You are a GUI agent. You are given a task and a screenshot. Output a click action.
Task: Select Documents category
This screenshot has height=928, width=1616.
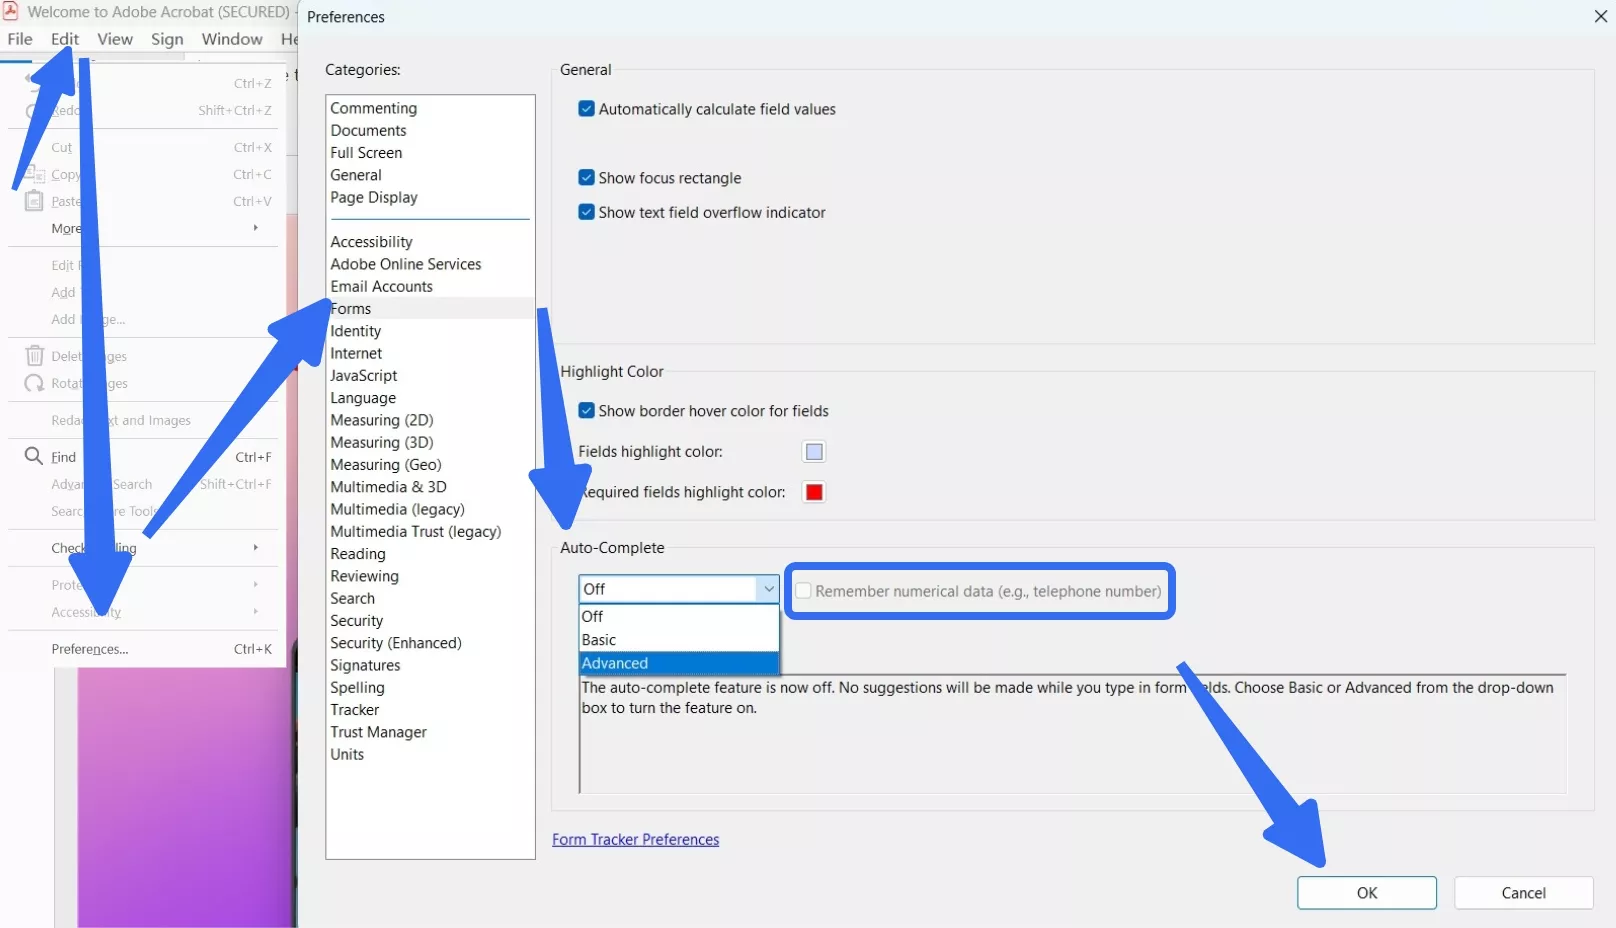(369, 130)
